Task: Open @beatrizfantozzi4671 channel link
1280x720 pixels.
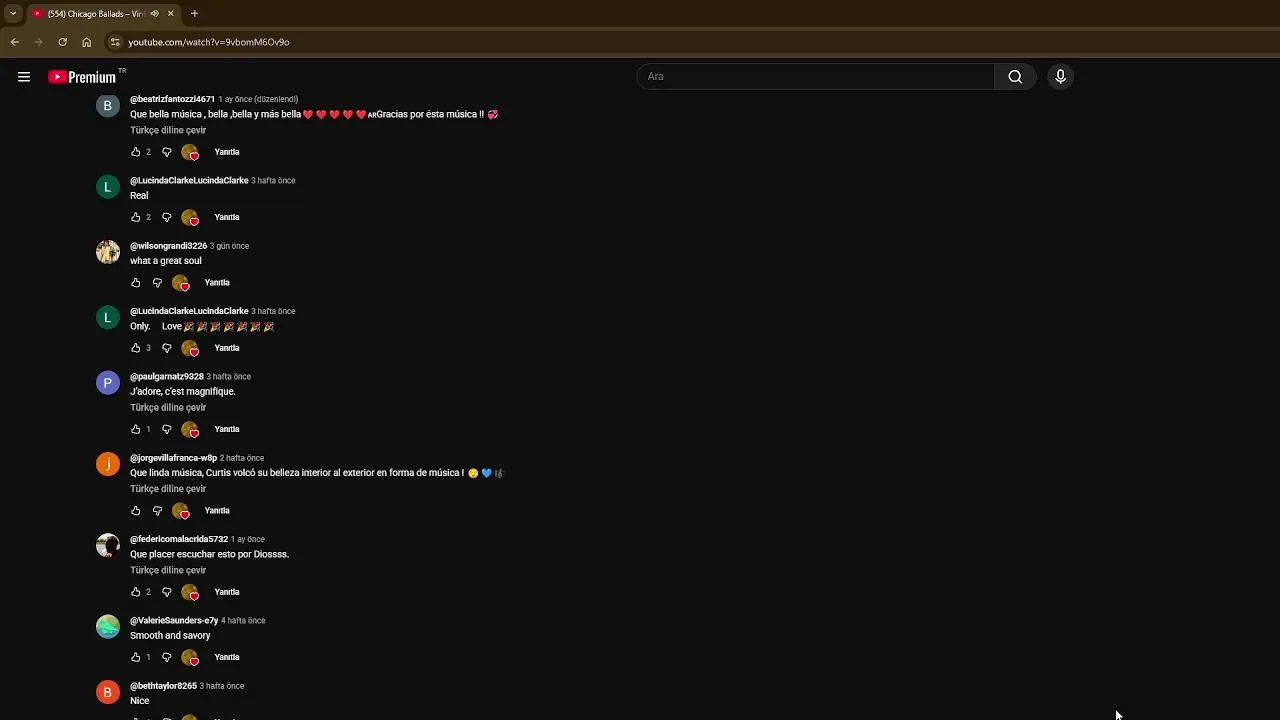Action: point(172,99)
